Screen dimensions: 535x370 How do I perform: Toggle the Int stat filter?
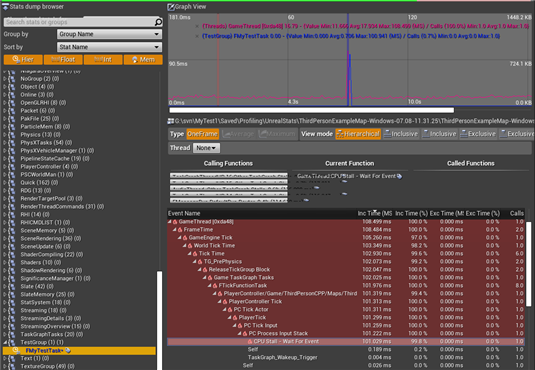[103, 60]
